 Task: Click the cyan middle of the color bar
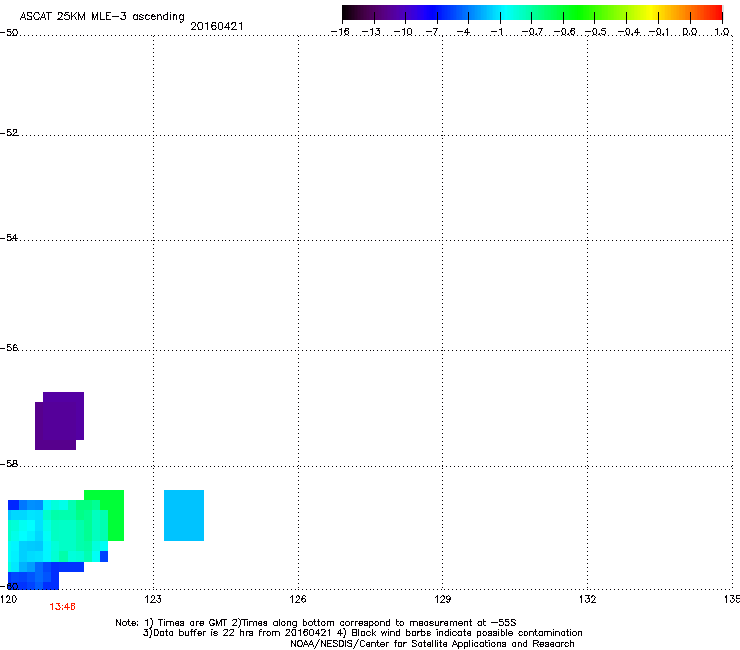[x=507, y=12]
